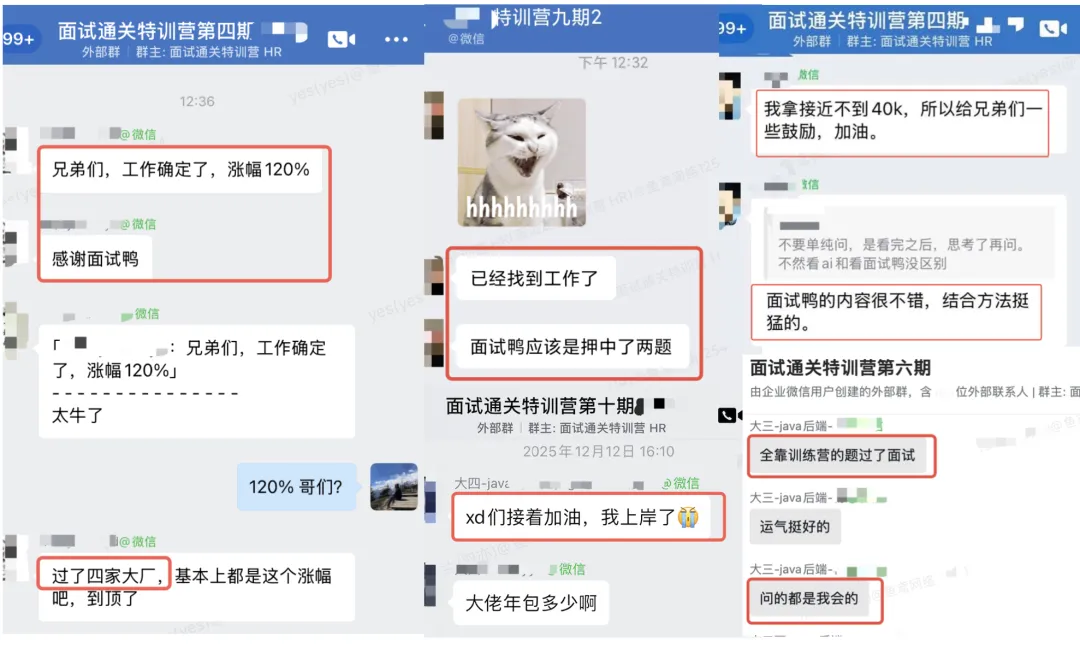Viewport: 1080px width, 648px height.
Task: Click the 全靠训练营的题过了面试 message
Action: (x=838, y=455)
